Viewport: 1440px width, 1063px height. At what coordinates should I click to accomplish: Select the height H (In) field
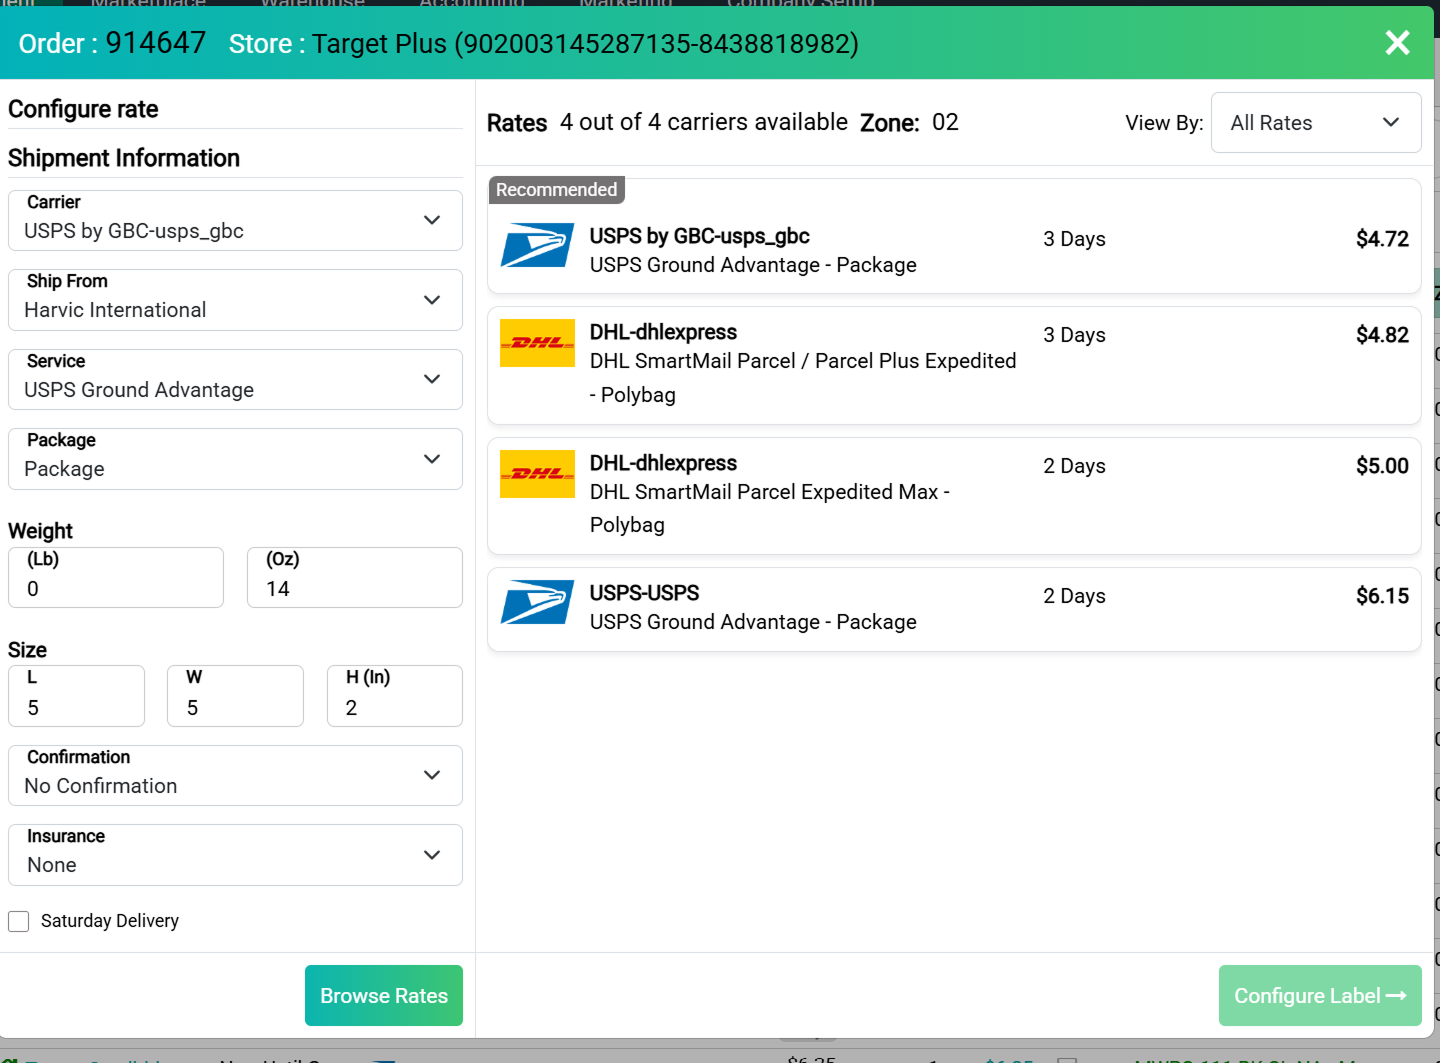pyautogui.click(x=394, y=707)
